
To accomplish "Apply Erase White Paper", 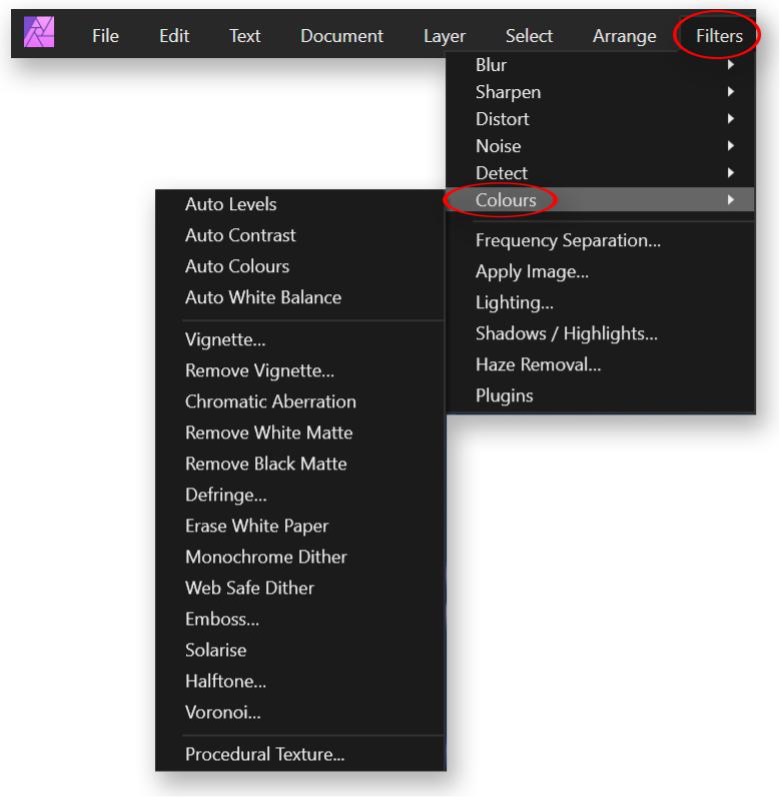I will [x=258, y=527].
